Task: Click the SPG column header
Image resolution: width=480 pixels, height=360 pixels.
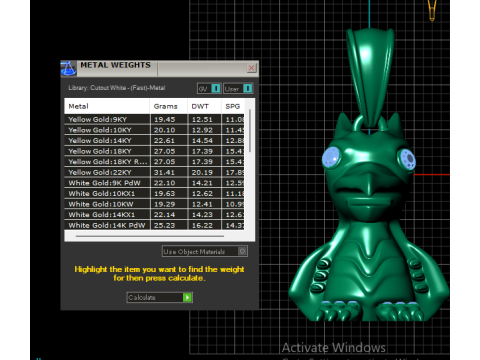Action: tap(233, 106)
